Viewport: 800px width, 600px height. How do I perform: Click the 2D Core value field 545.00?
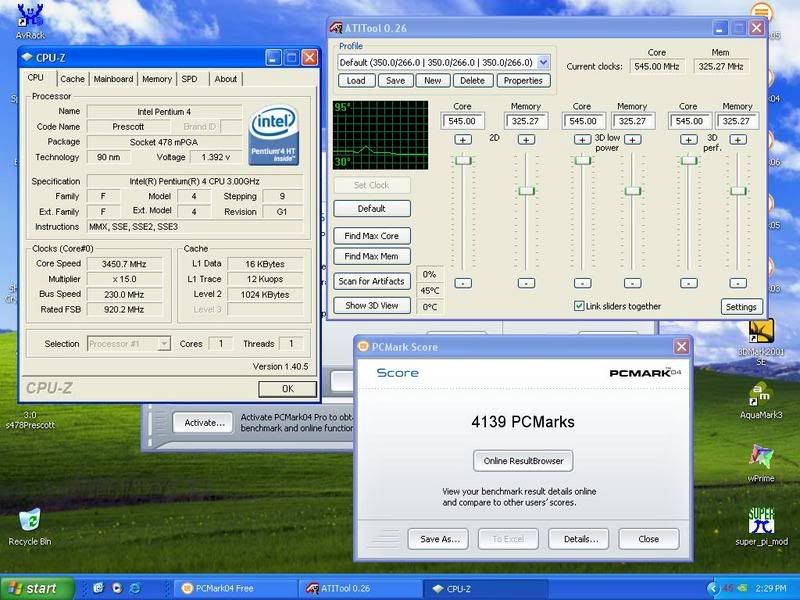(x=462, y=121)
